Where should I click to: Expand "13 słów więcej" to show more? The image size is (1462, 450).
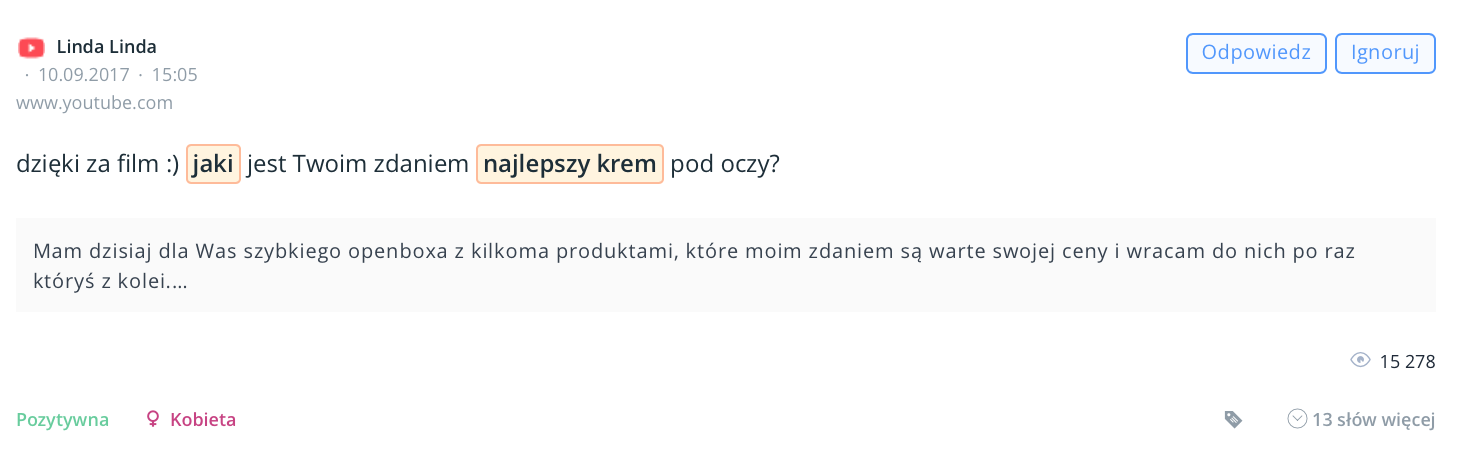coord(1373,420)
